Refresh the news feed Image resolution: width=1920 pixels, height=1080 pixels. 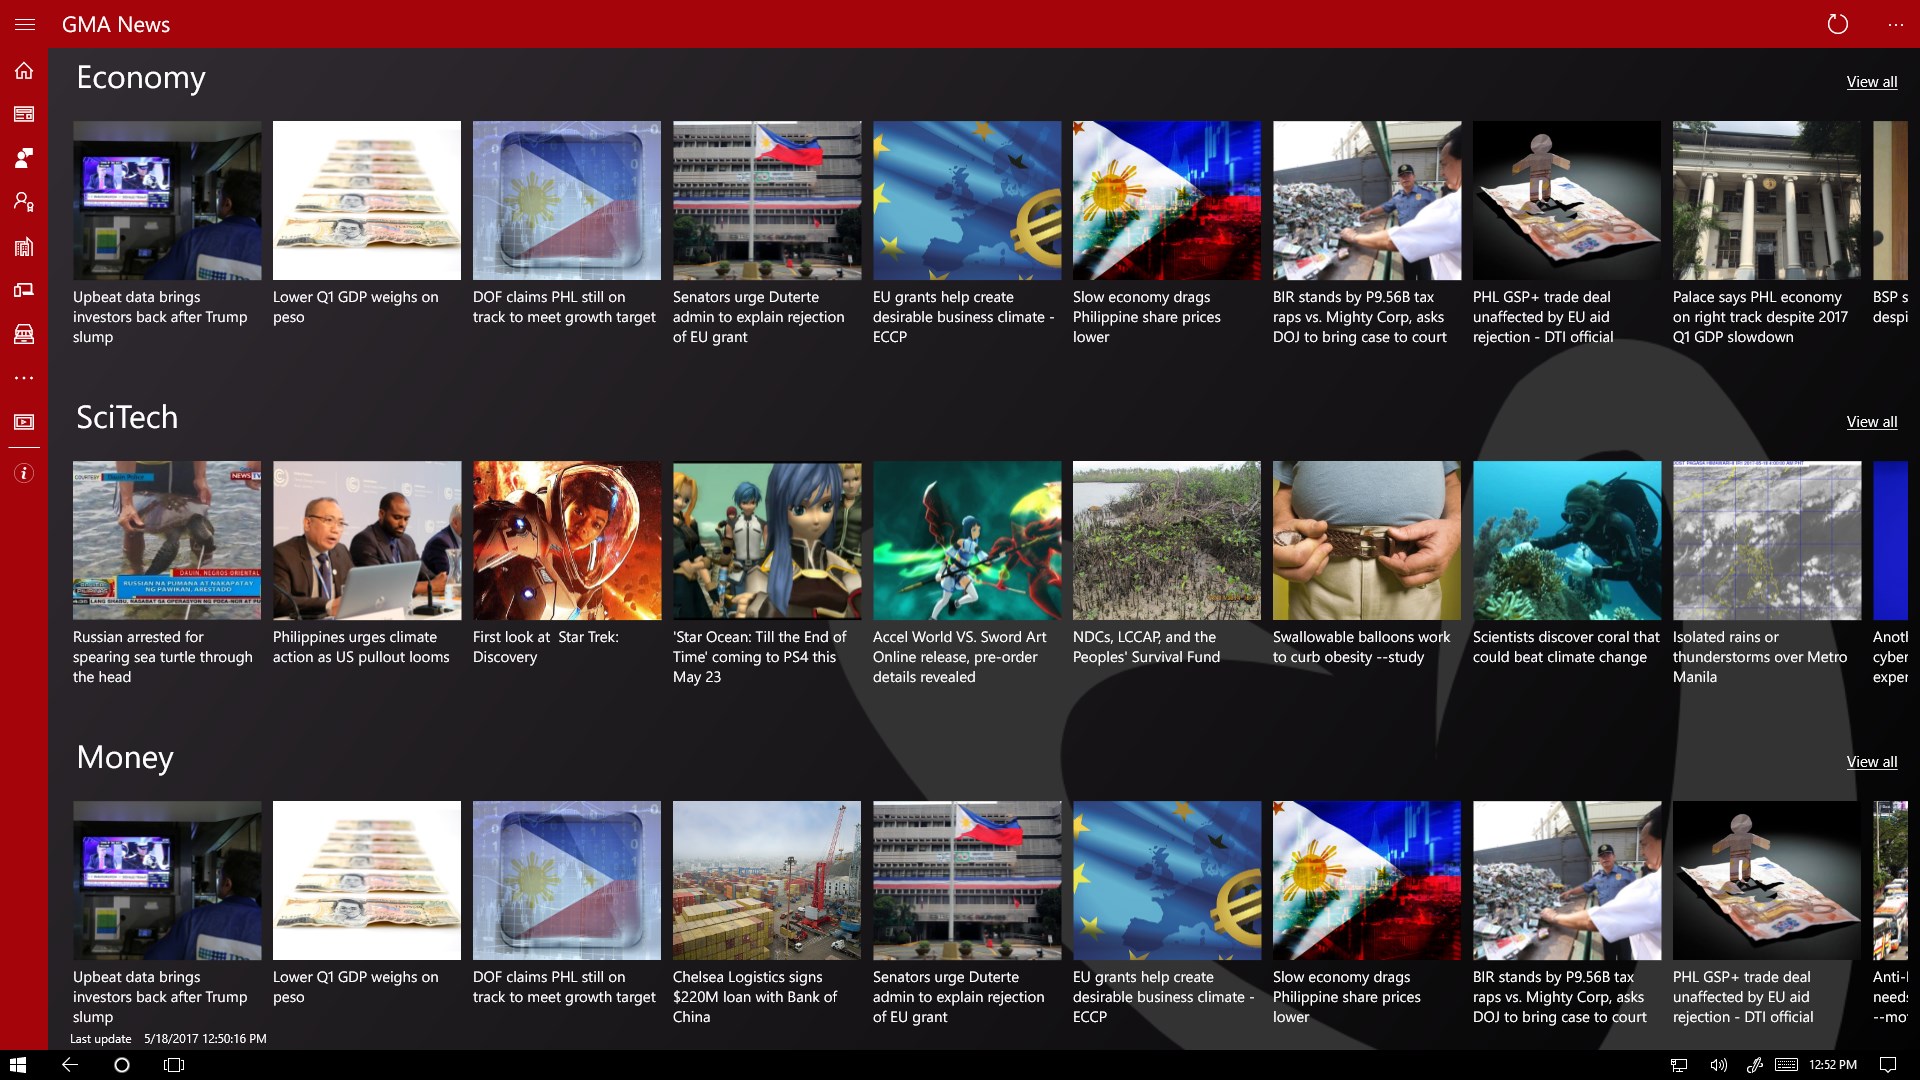1837,24
